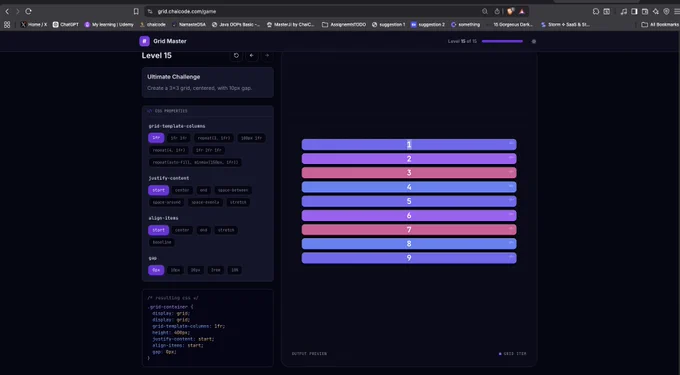Open AssignmentsTODO bookmark folder

tap(344, 25)
